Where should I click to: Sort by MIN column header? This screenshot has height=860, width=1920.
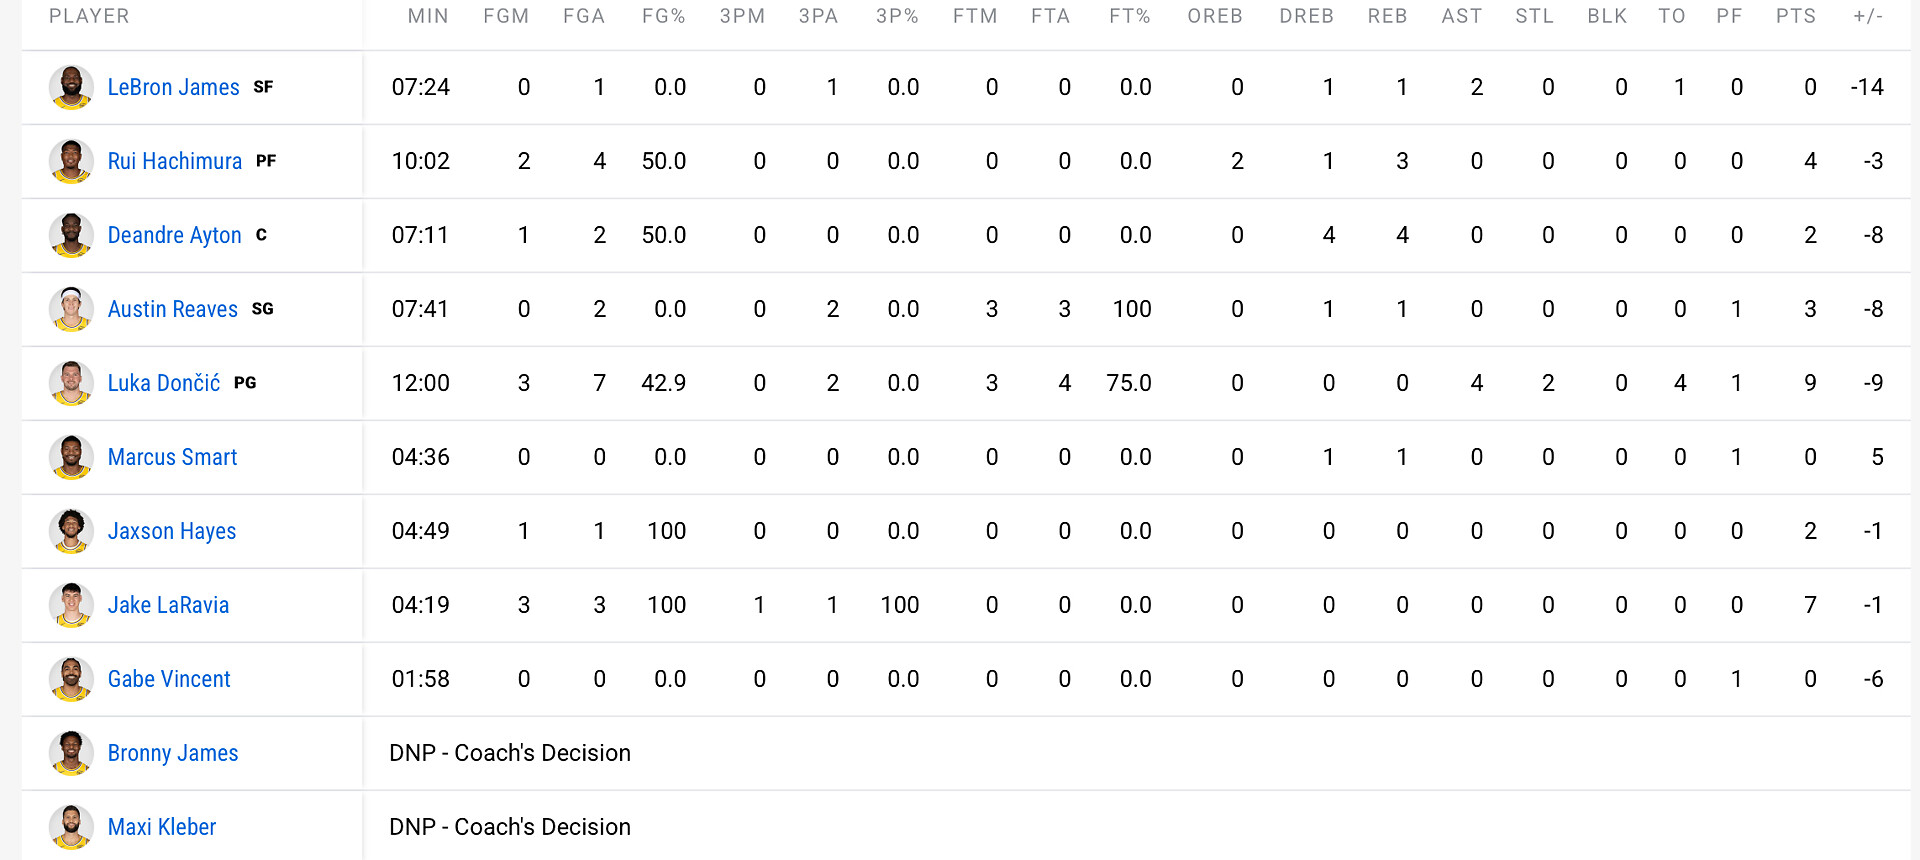tap(428, 16)
